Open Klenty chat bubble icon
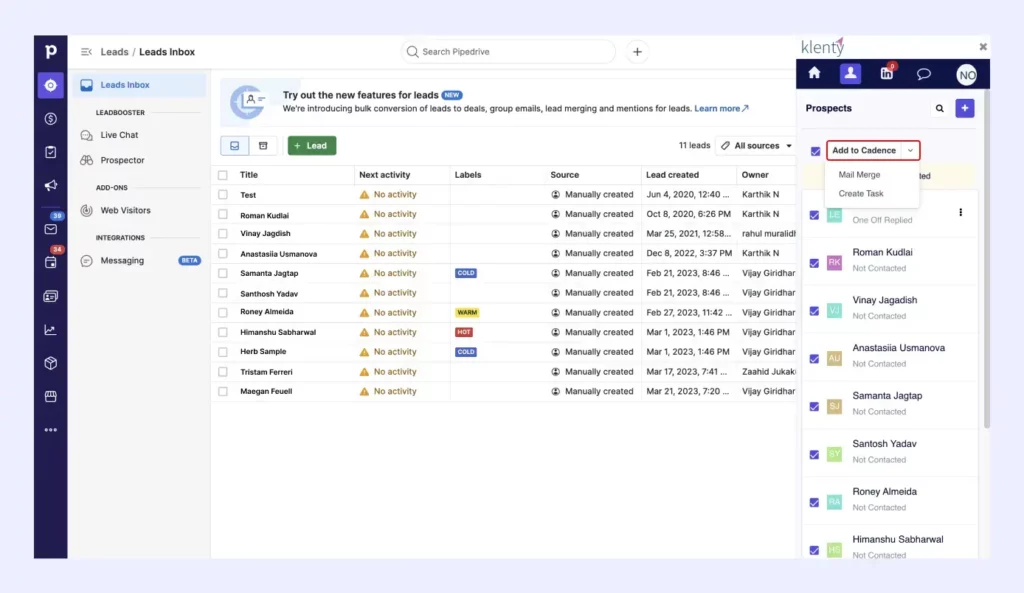Image resolution: width=1024 pixels, height=593 pixels. pyautogui.click(x=923, y=74)
